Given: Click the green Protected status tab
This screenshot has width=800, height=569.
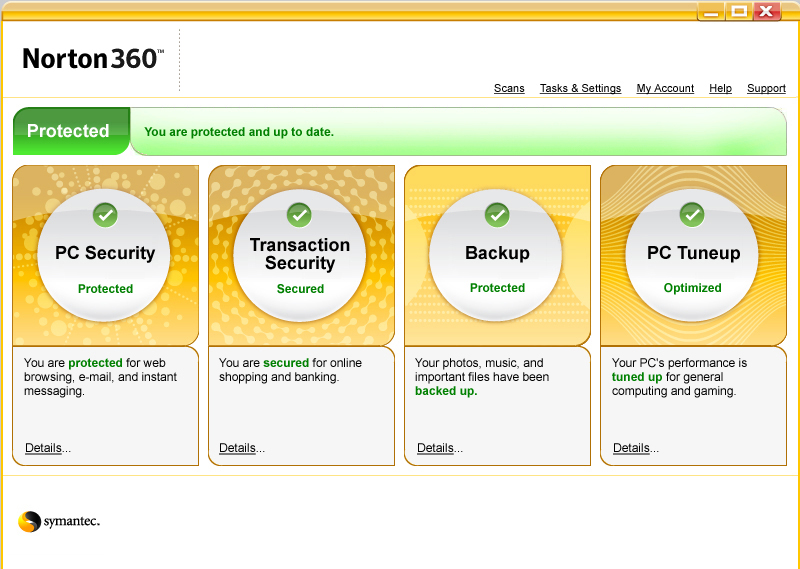Looking at the screenshot, I should 69,131.
